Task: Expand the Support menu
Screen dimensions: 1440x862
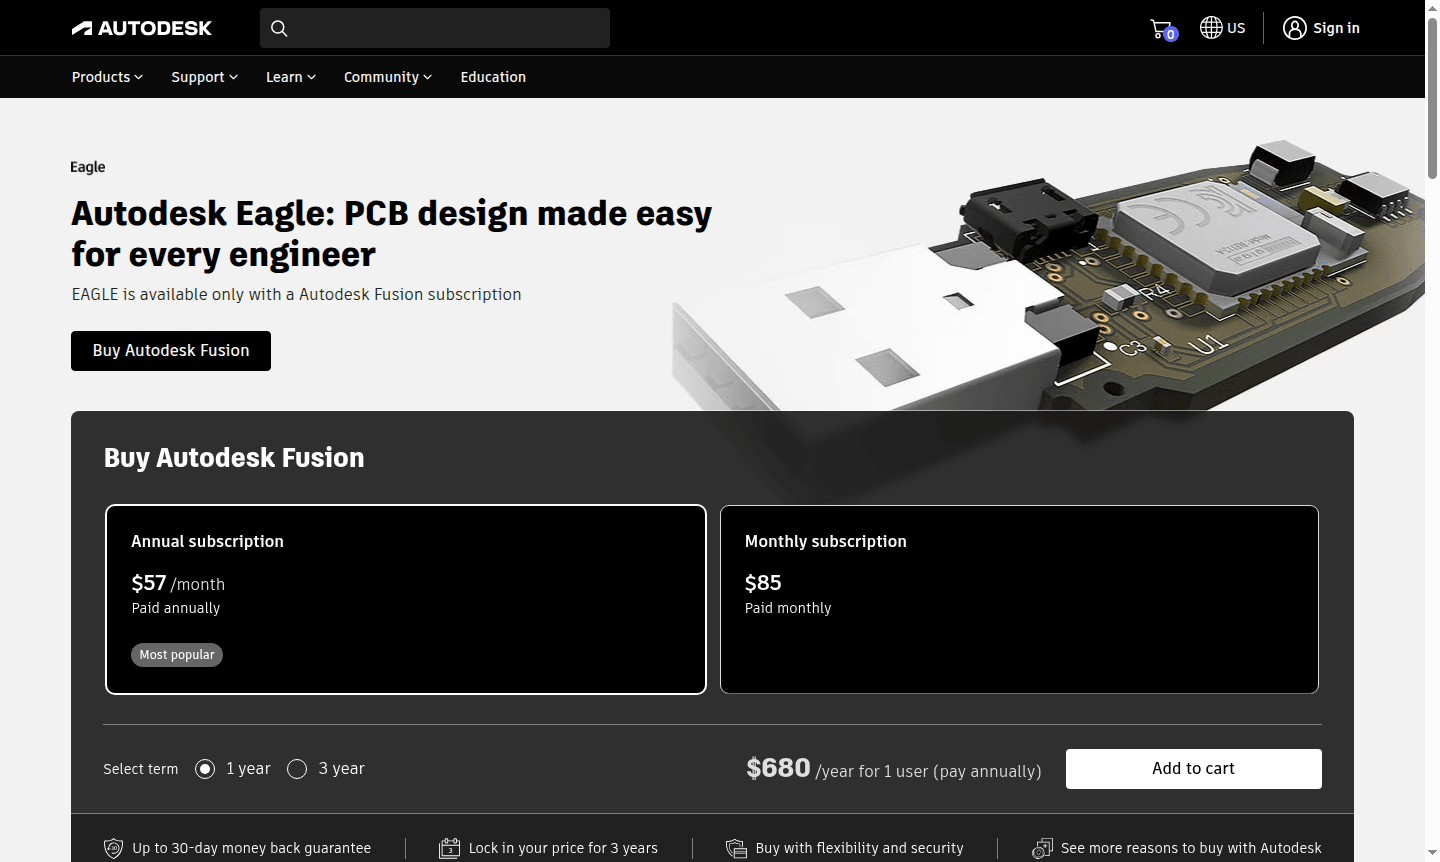Action: point(203,77)
